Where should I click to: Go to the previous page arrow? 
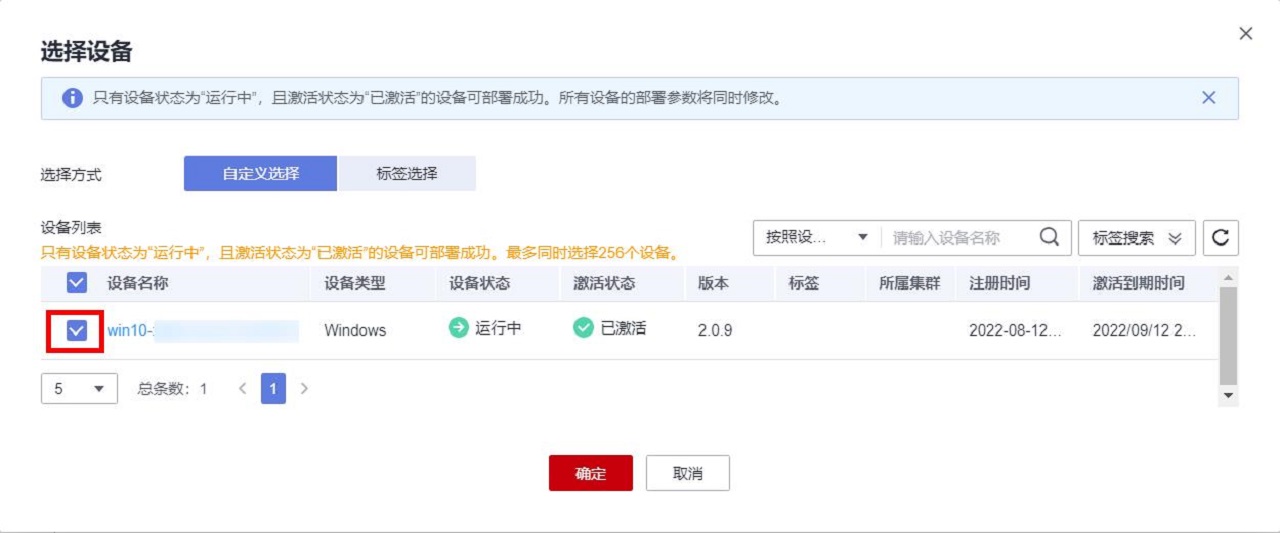click(x=242, y=388)
